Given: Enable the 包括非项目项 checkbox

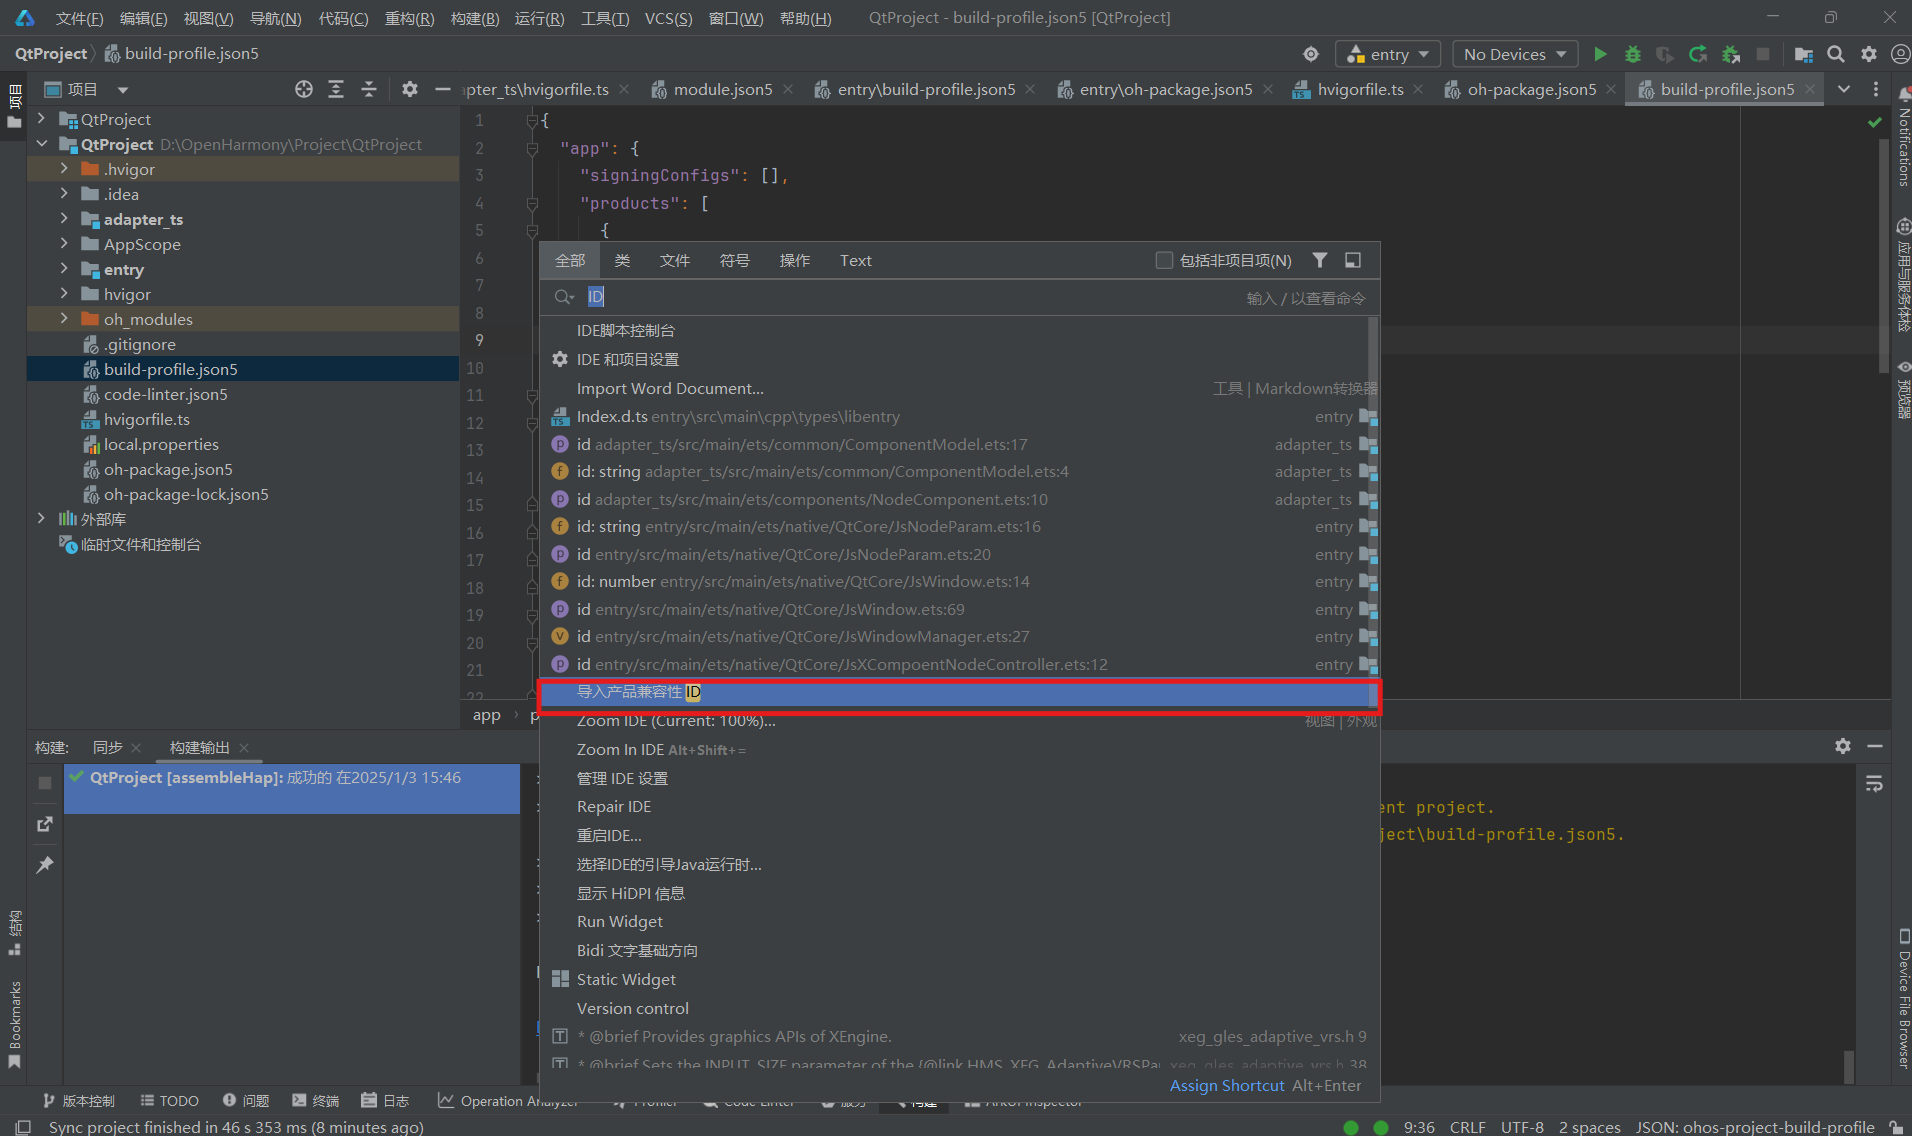Looking at the screenshot, I should click(x=1164, y=260).
